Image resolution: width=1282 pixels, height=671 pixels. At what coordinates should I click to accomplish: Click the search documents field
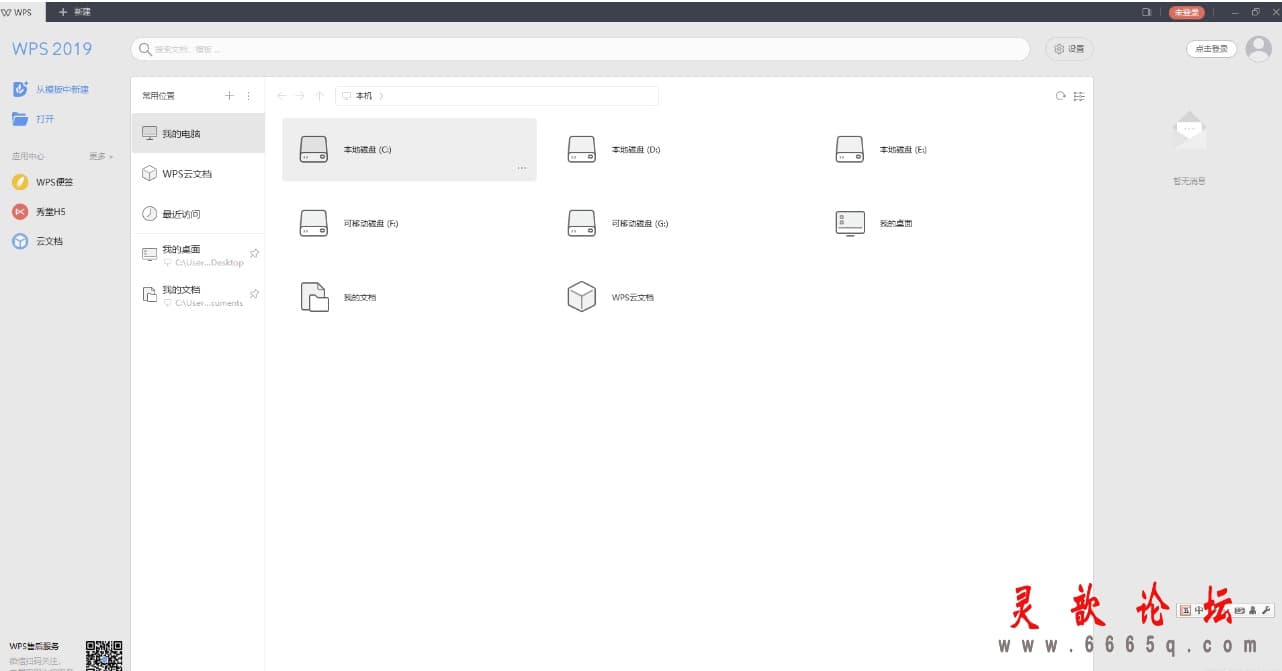coord(580,49)
